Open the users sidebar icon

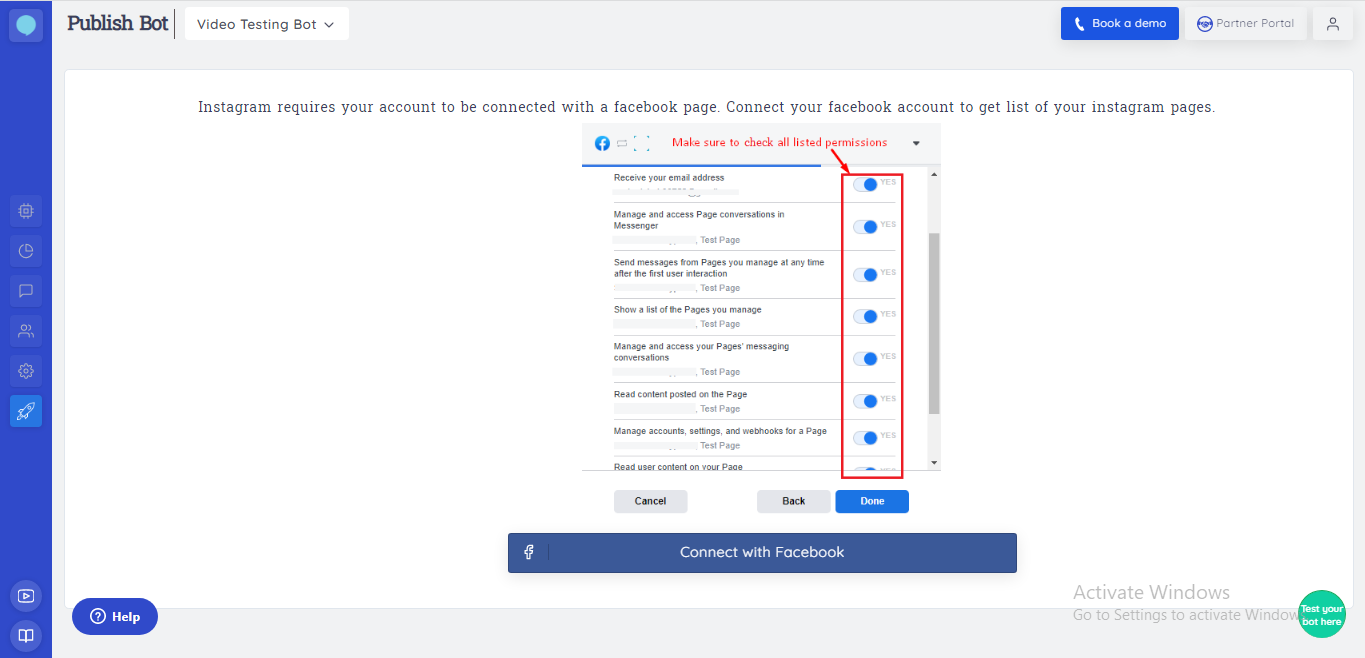[26, 331]
